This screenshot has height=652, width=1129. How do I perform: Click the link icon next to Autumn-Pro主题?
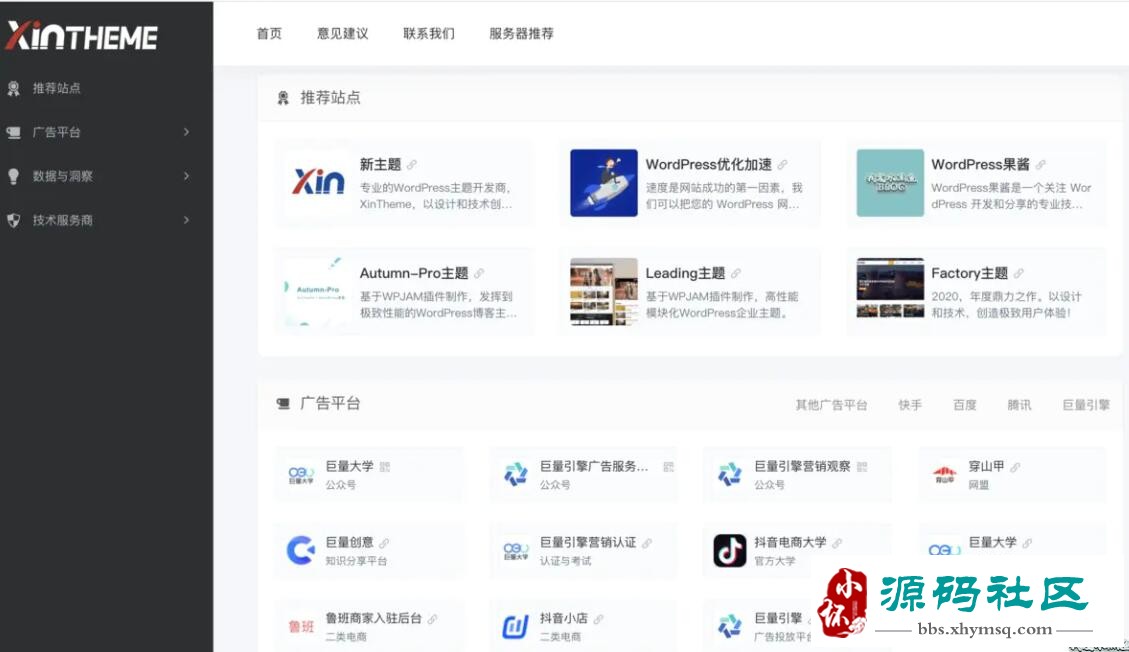pos(479,273)
